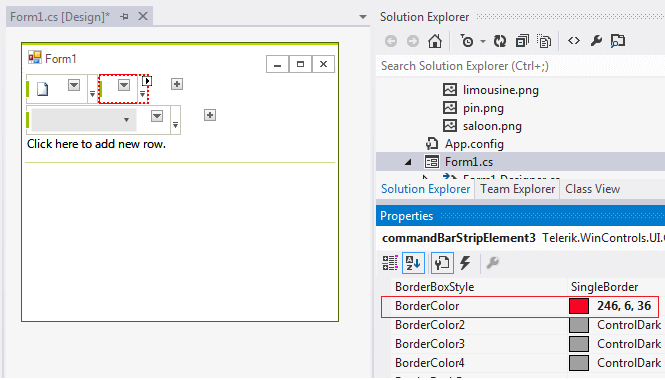
Task: Open the dropdown in the red-dashed strip
Action: (123, 85)
